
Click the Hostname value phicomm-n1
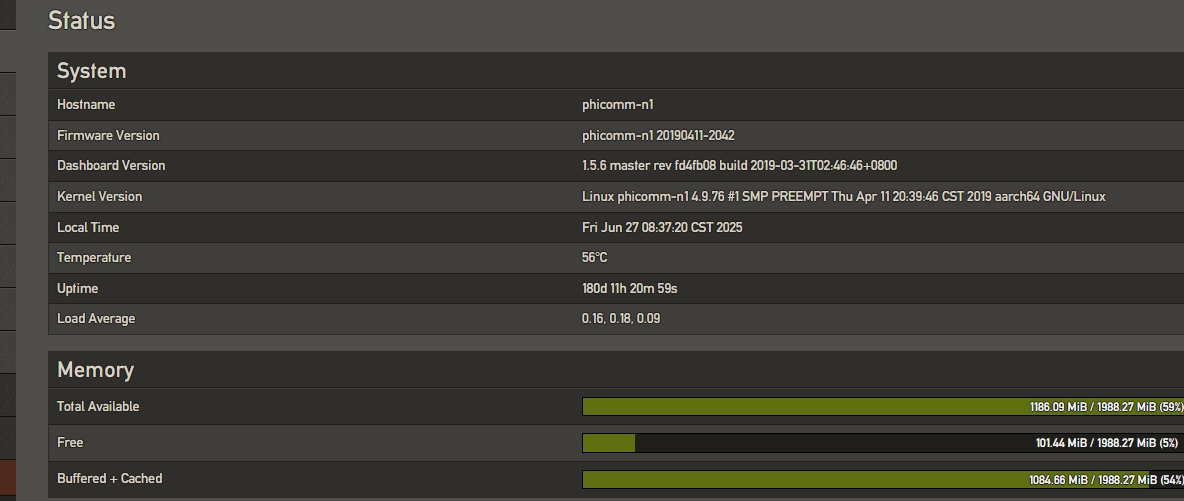click(x=618, y=104)
